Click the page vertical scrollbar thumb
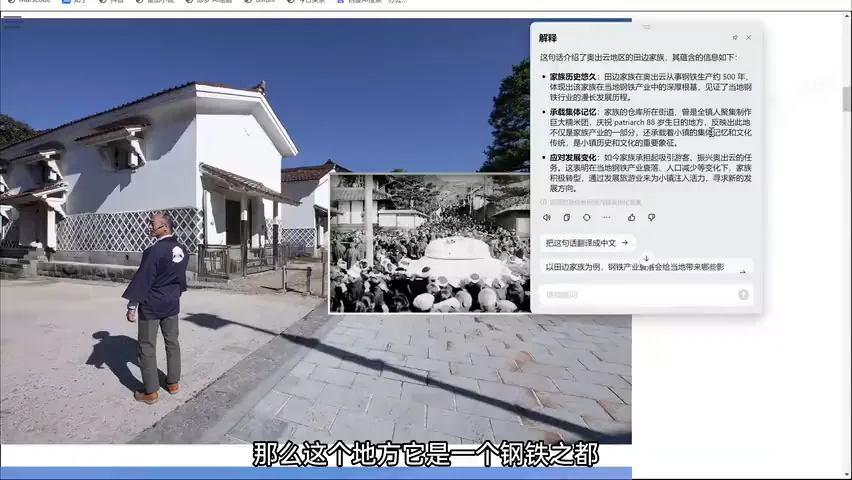 pyautogui.click(x=846, y=99)
